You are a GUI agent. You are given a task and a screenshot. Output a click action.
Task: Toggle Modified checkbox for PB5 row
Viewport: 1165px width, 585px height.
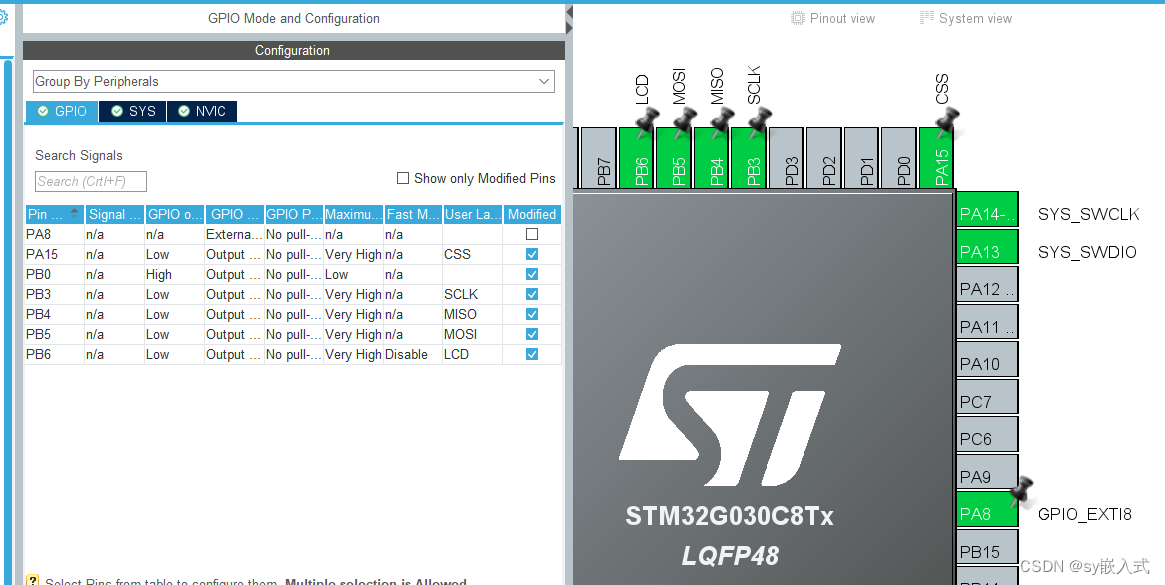pyautogui.click(x=532, y=334)
